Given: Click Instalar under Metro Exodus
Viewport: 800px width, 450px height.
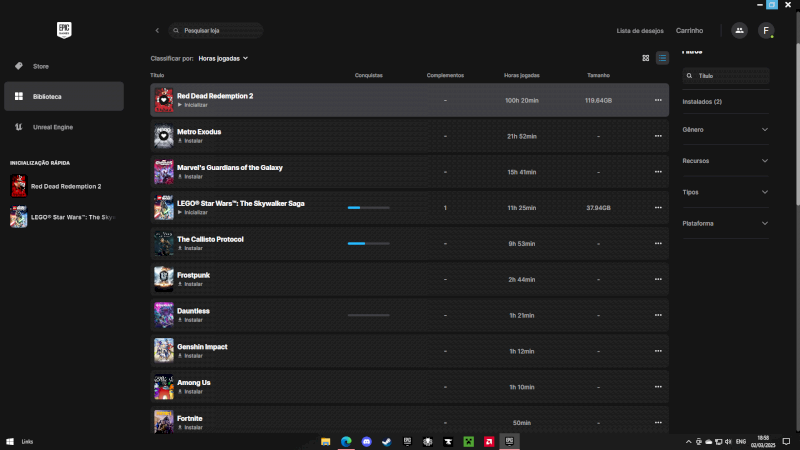Looking at the screenshot, I should click(x=190, y=141).
